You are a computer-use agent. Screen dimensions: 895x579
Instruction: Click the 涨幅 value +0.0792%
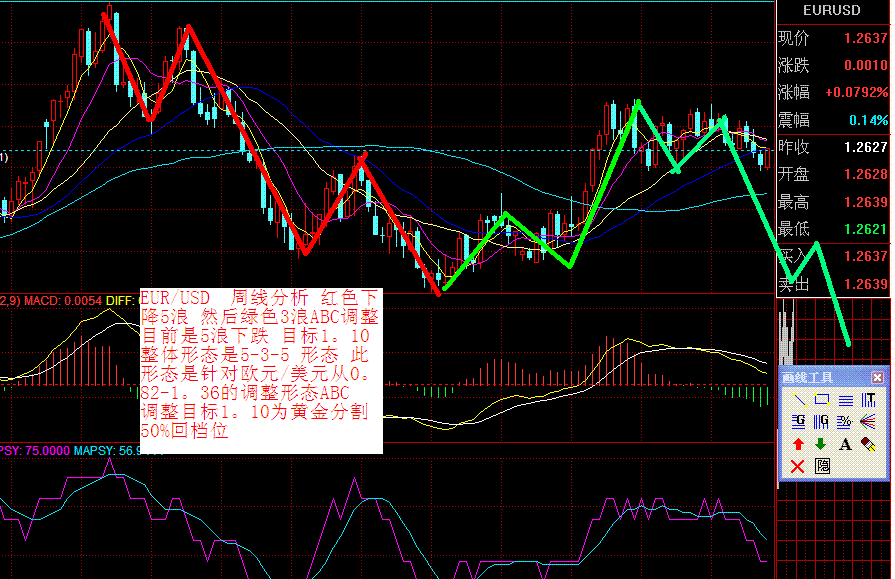pyautogui.click(x=857, y=92)
